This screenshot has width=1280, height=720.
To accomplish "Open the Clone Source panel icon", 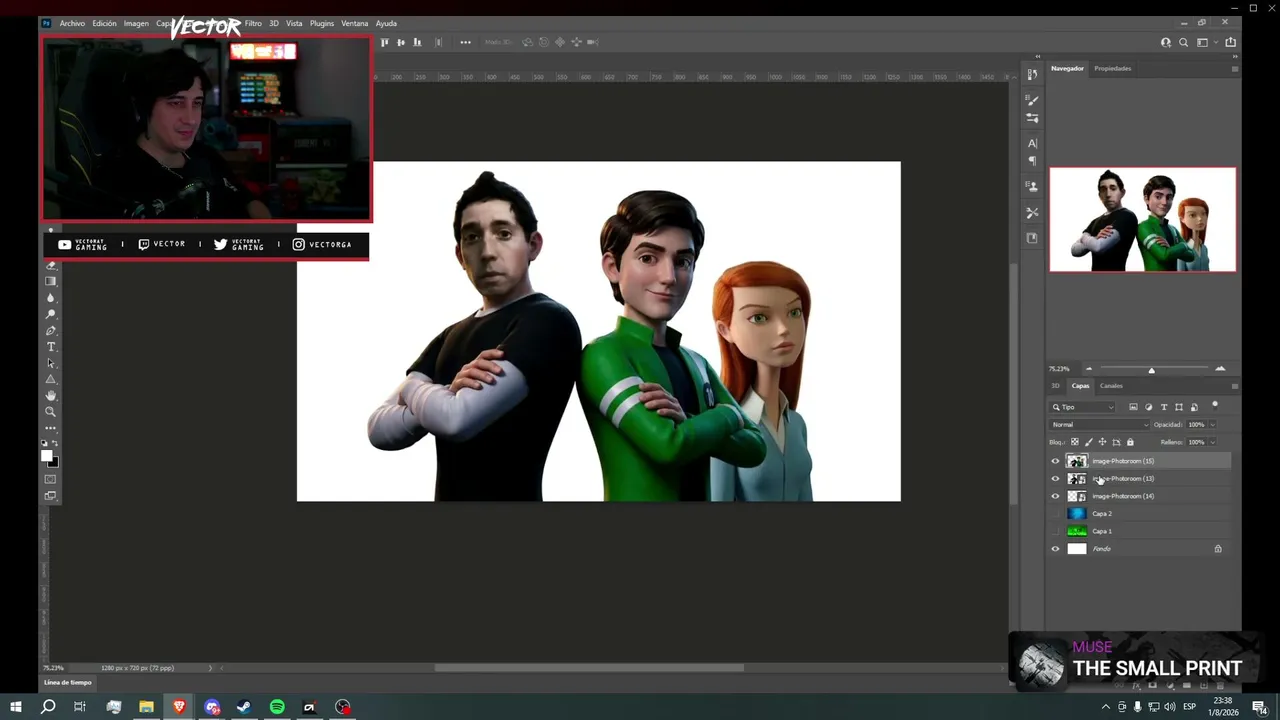I will click(1033, 186).
